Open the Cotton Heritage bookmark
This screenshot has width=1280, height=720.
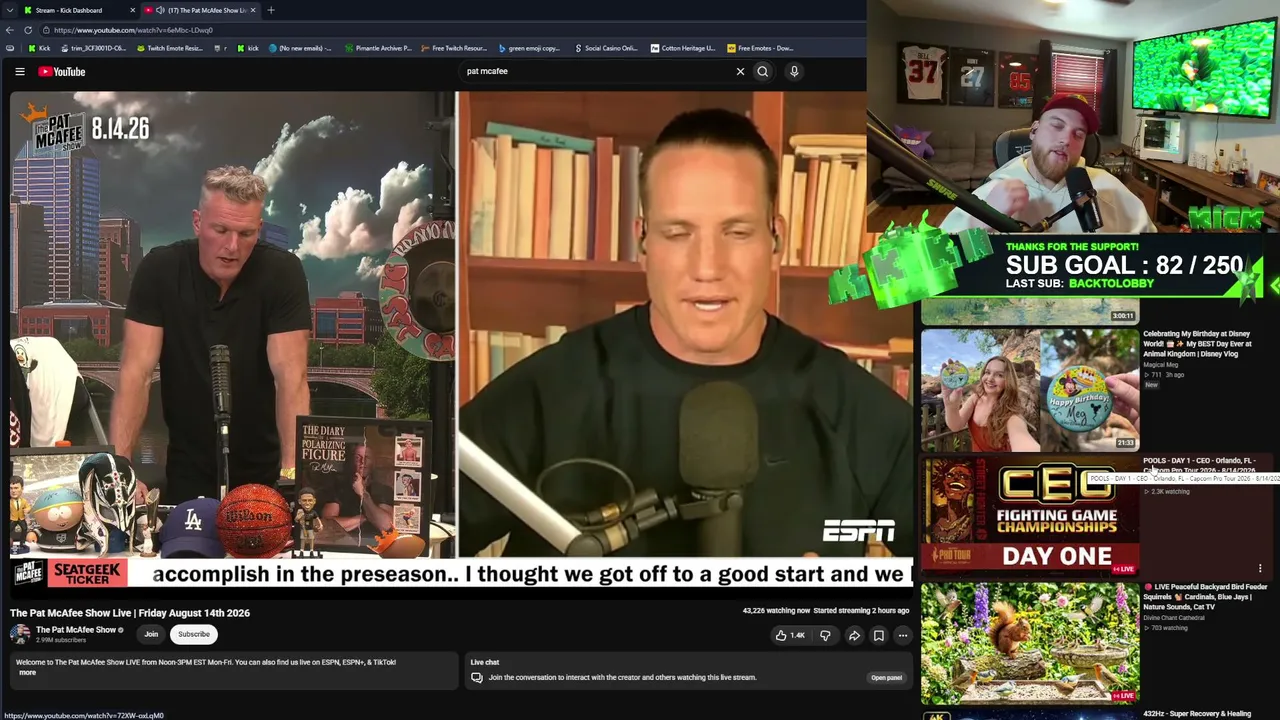coord(683,48)
